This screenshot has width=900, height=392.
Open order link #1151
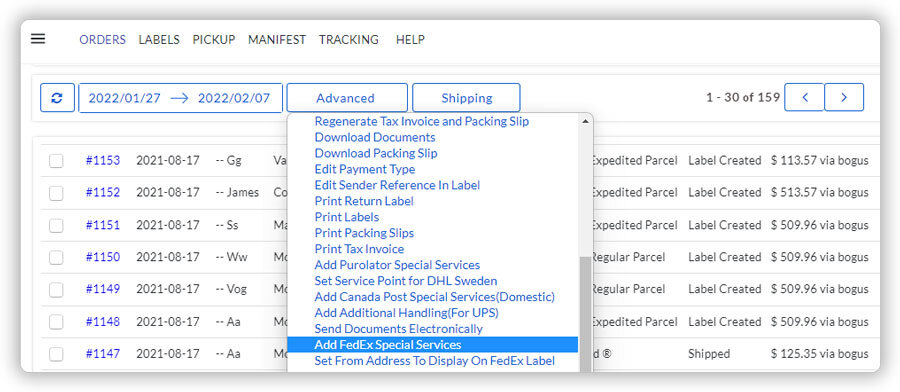click(x=103, y=225)
